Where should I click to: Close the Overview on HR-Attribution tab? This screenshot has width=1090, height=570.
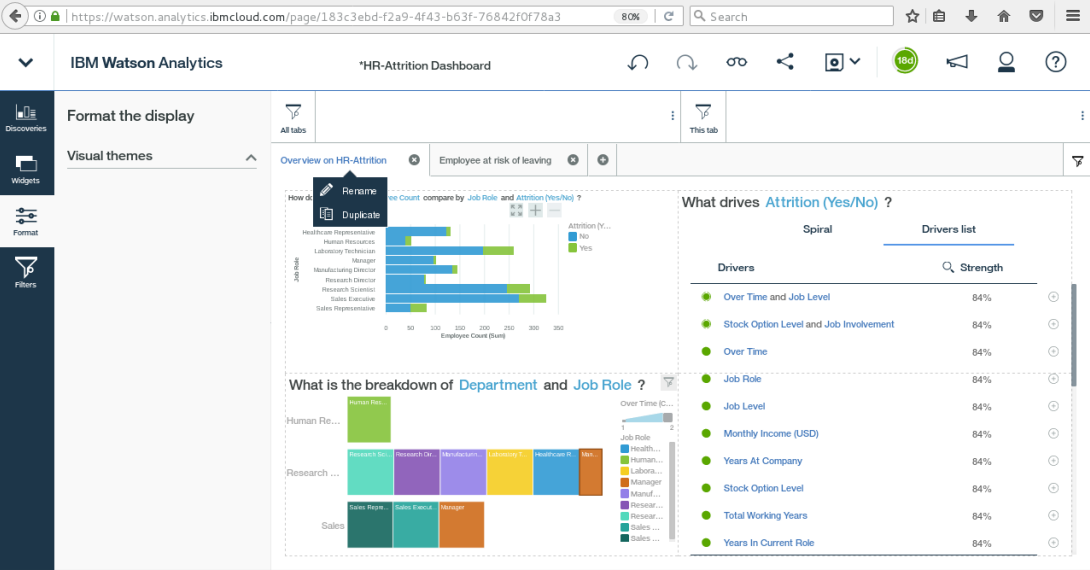coord(414,160)
